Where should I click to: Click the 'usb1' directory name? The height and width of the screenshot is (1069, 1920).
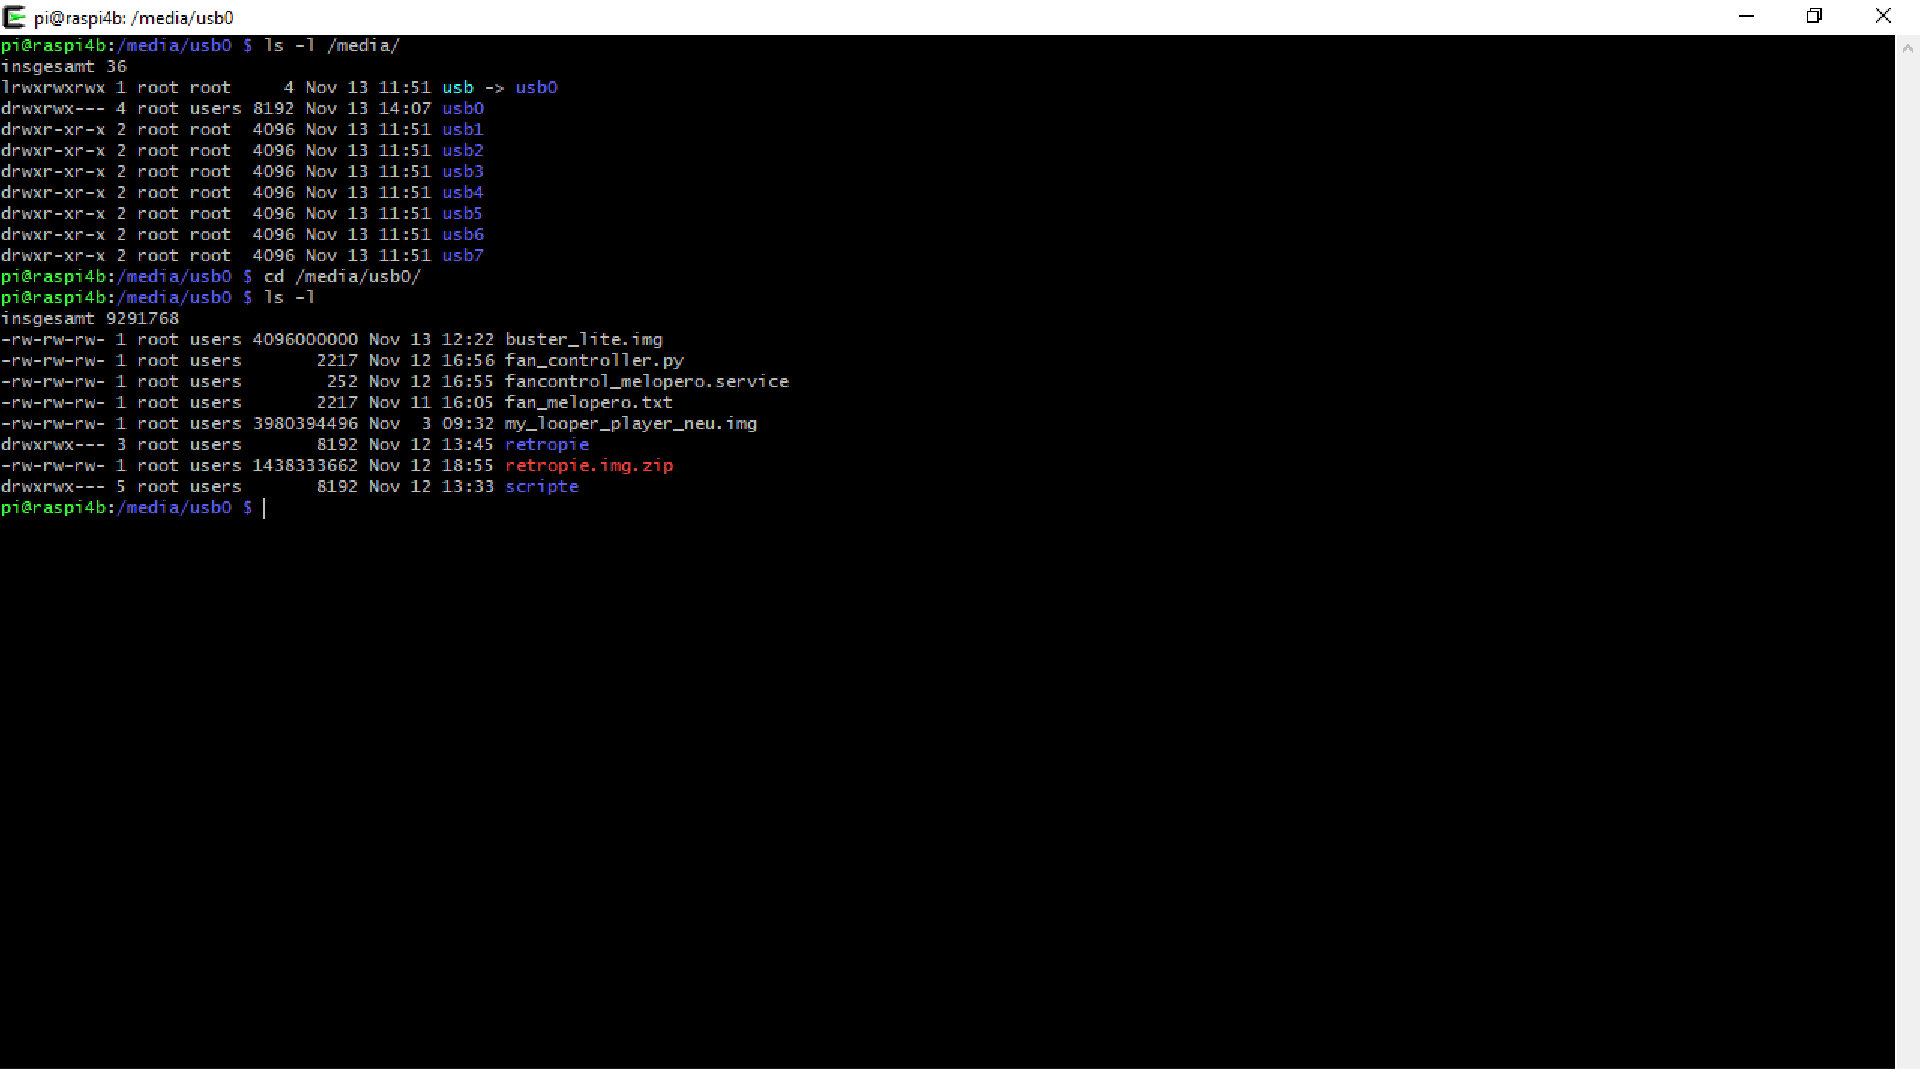463,130
